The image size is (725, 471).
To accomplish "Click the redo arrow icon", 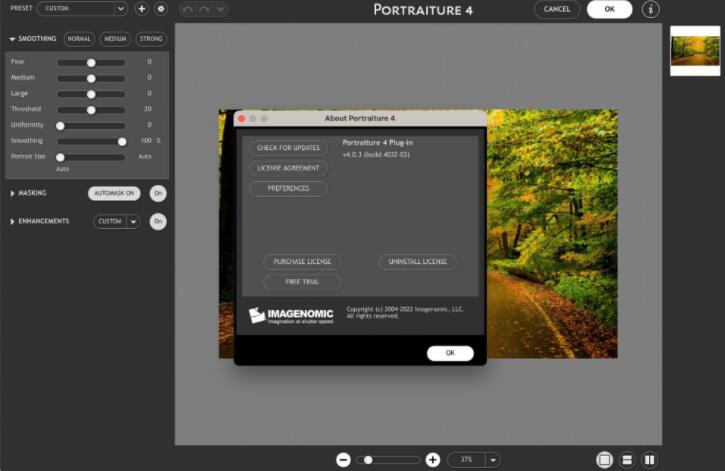I will click(x=204, y=9).
